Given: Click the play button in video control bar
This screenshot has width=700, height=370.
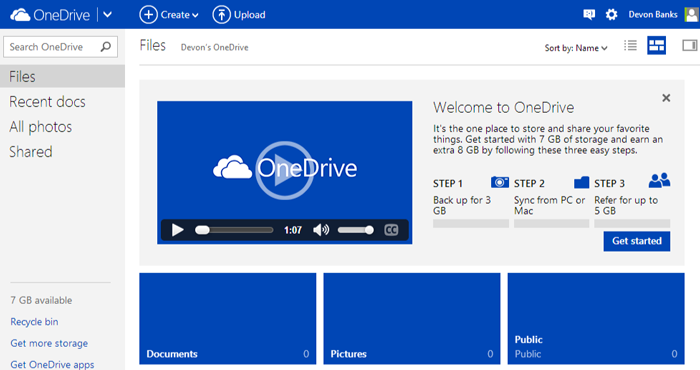Looking at the screenshot, I should (178, 230).
